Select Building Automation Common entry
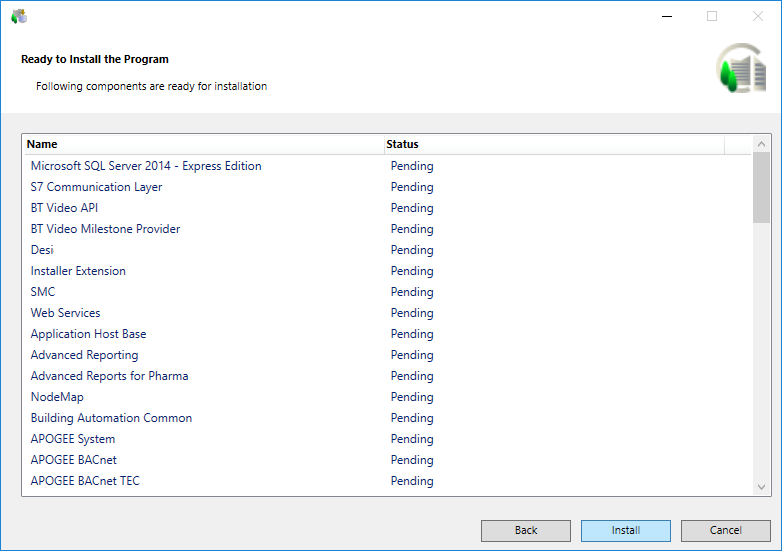Image resolution: width=782 pixels, height=551 pixels. coord(111,418)
